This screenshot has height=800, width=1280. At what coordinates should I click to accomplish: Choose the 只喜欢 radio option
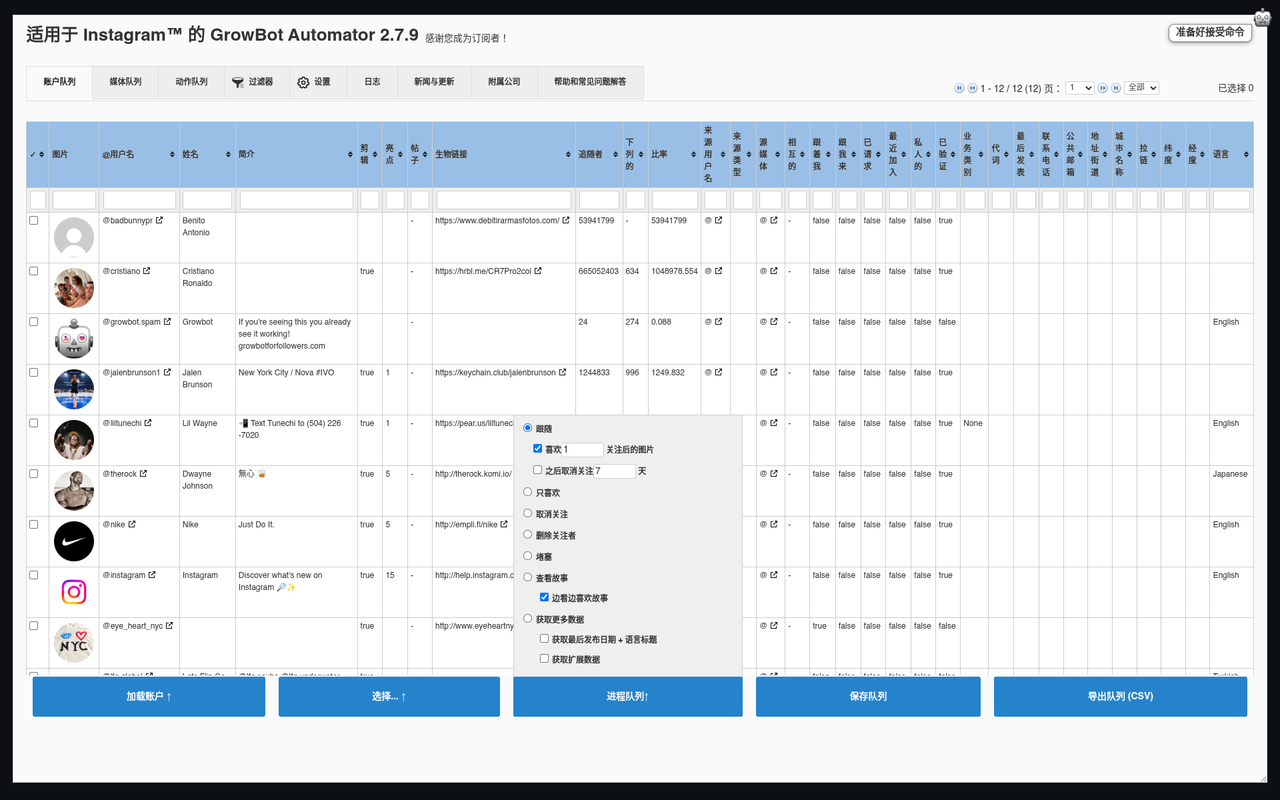tap(528, 492)
